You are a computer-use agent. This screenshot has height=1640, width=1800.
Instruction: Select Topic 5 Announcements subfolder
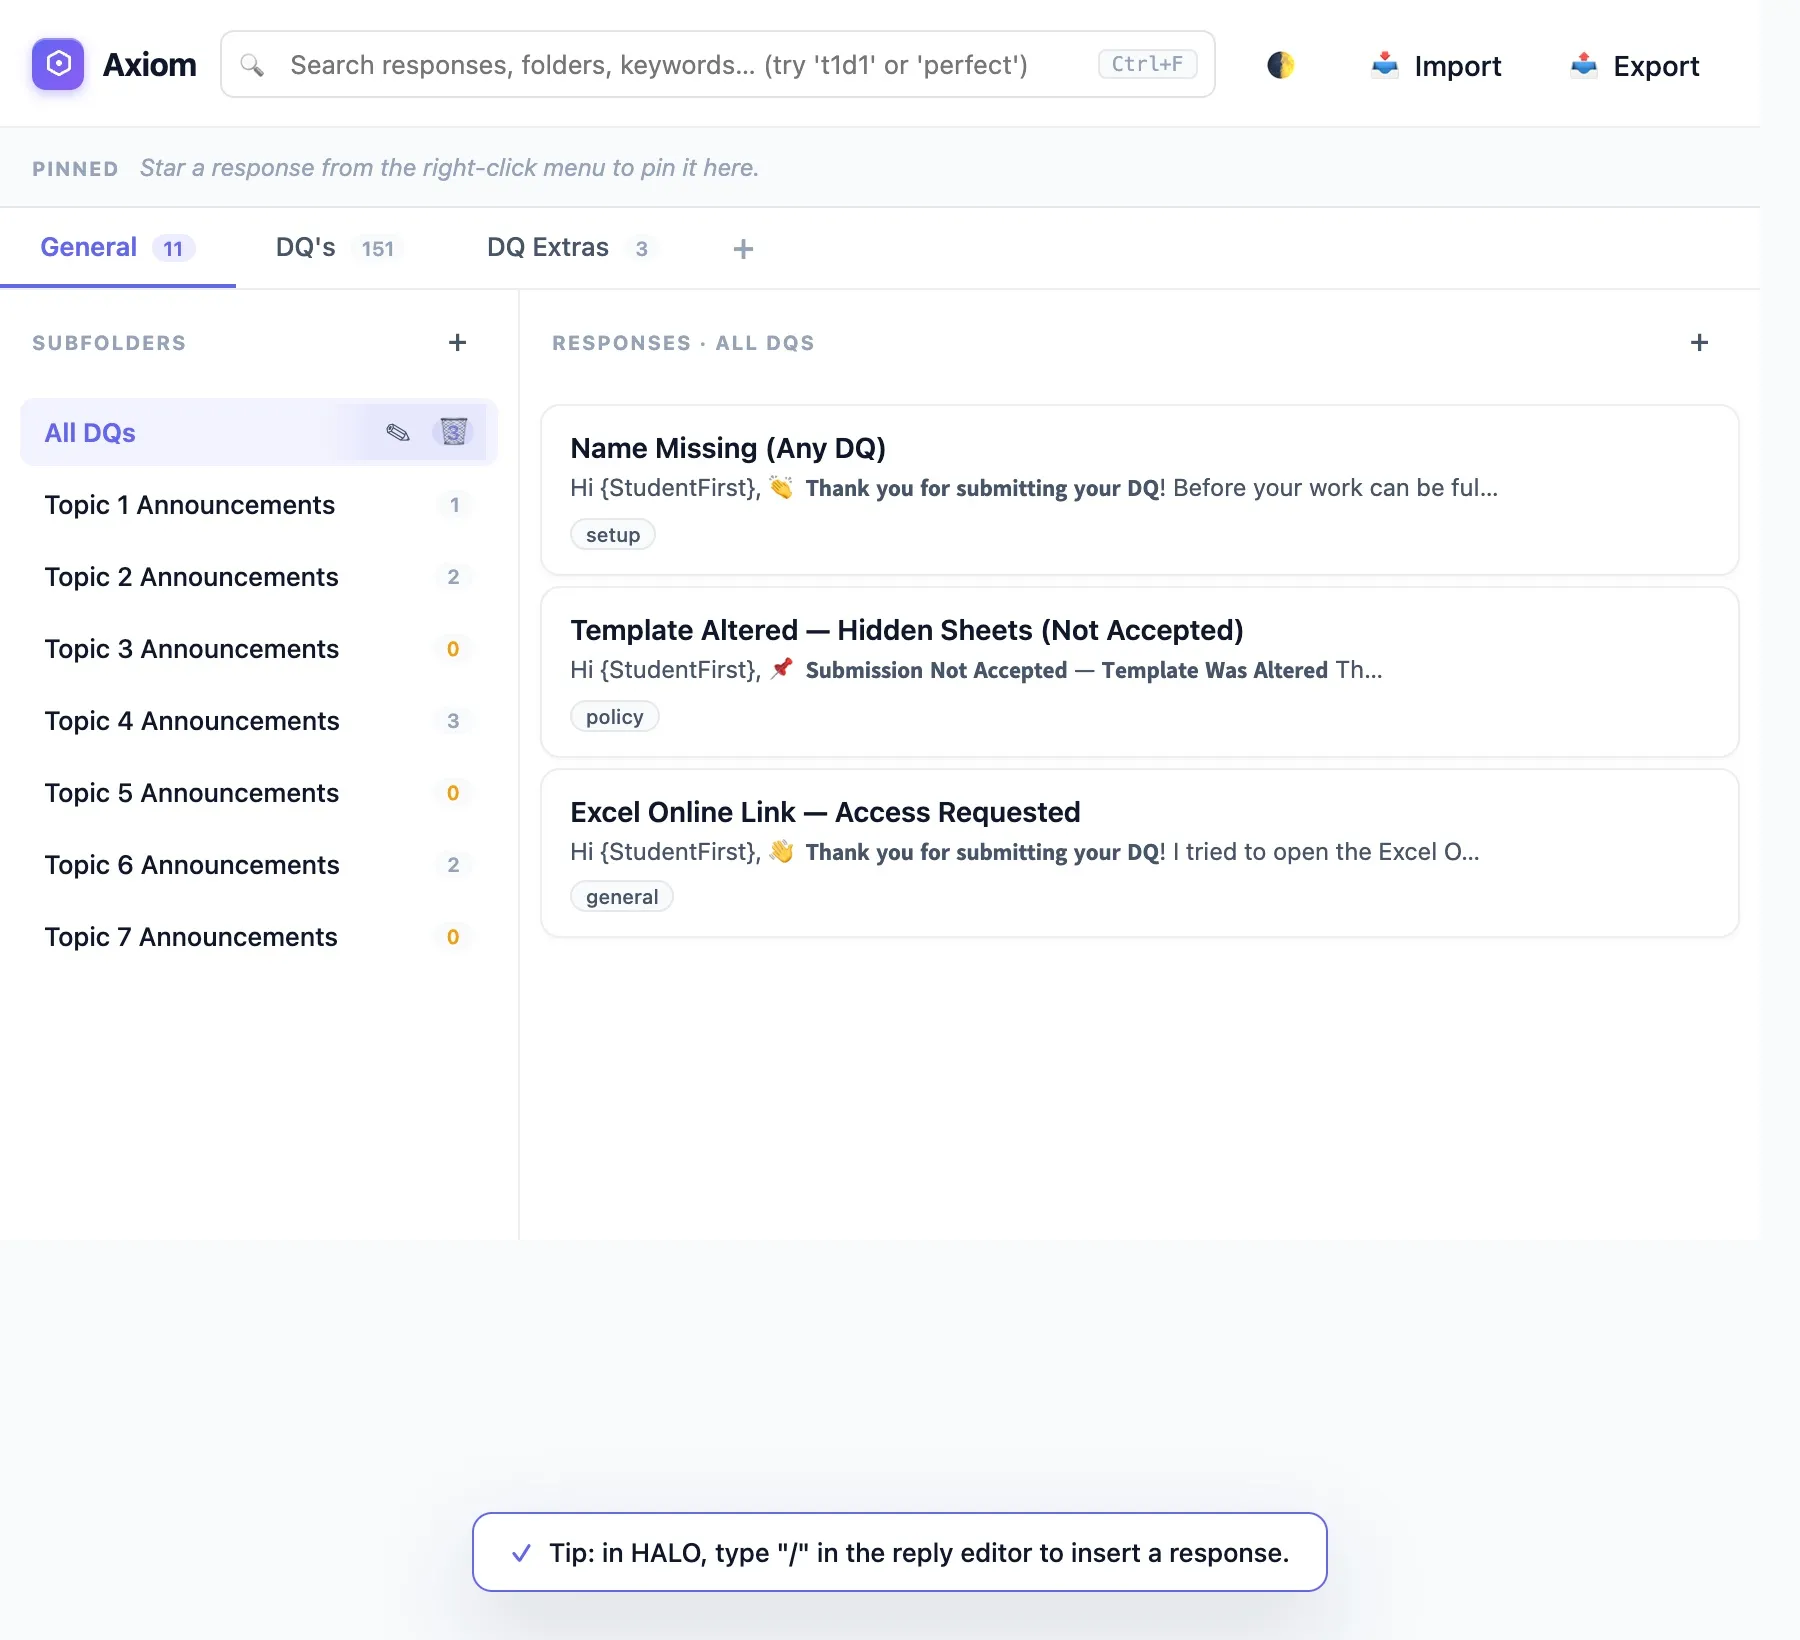259,792
